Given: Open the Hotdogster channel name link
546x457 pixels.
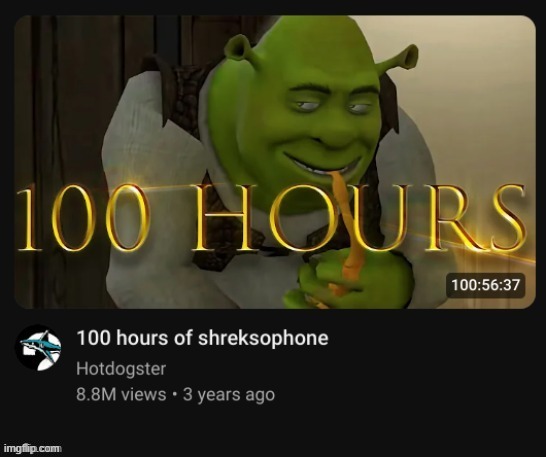Looking at the screenshot, I should pyautogui.click(x=121, y=369).
